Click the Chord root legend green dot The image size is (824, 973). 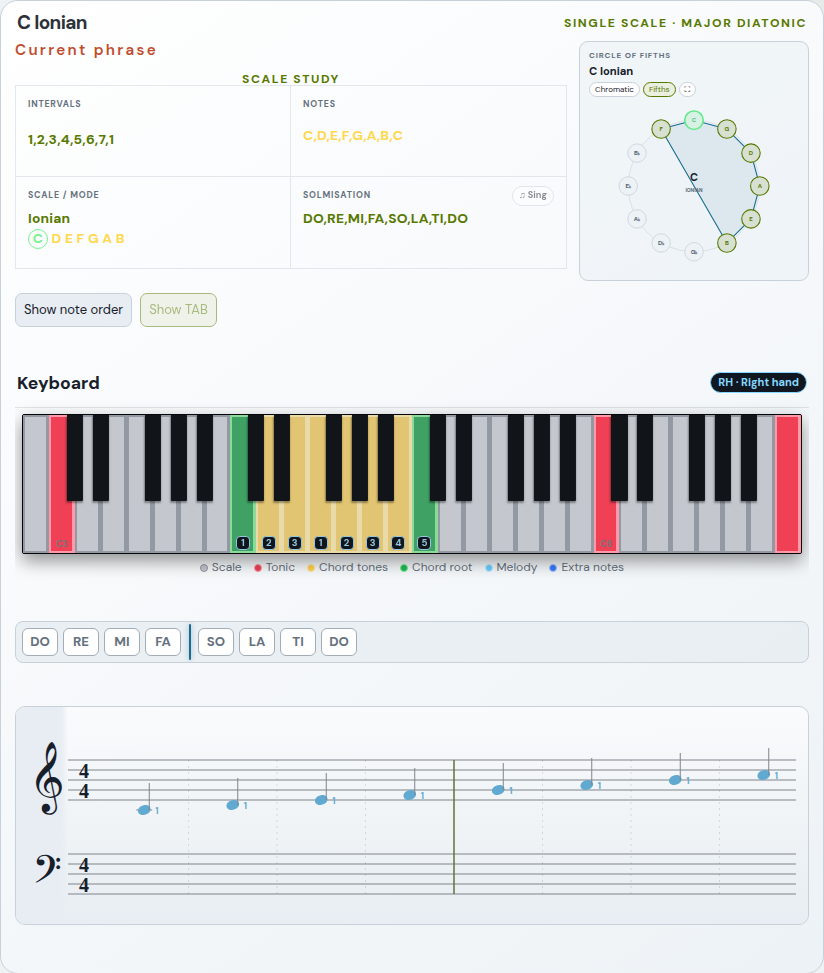point(404,568)
